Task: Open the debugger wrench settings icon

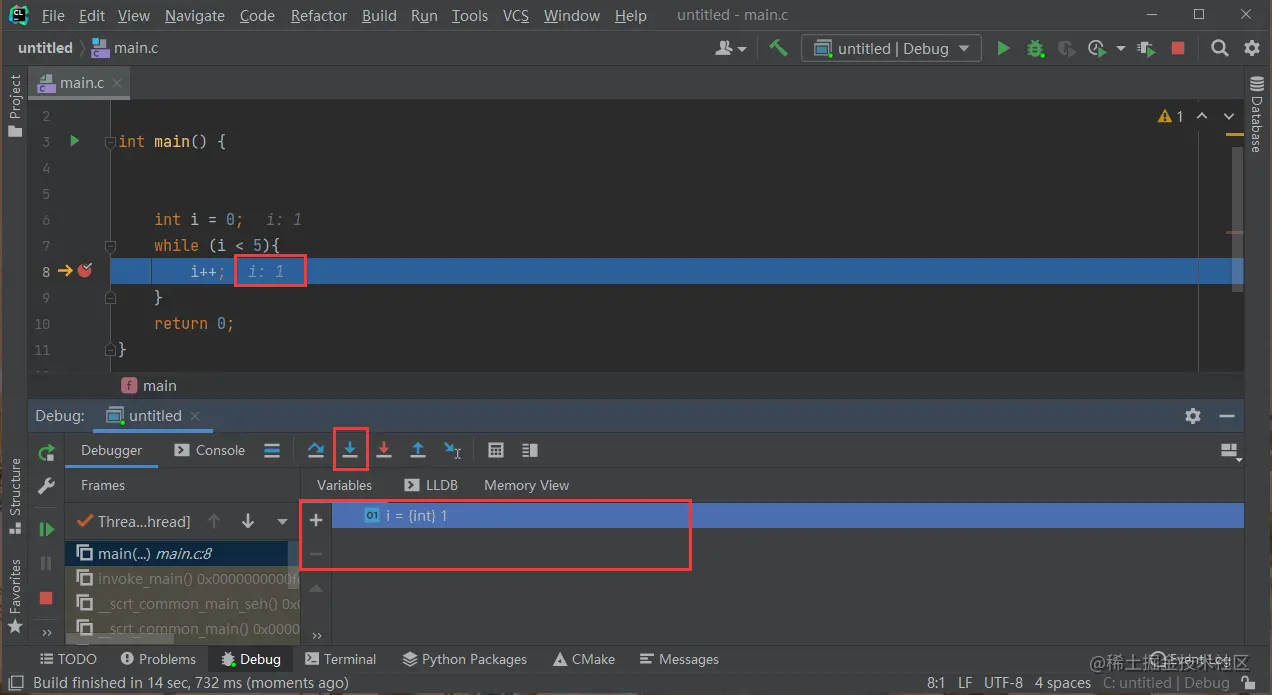Action: click(x=46, y=486)
